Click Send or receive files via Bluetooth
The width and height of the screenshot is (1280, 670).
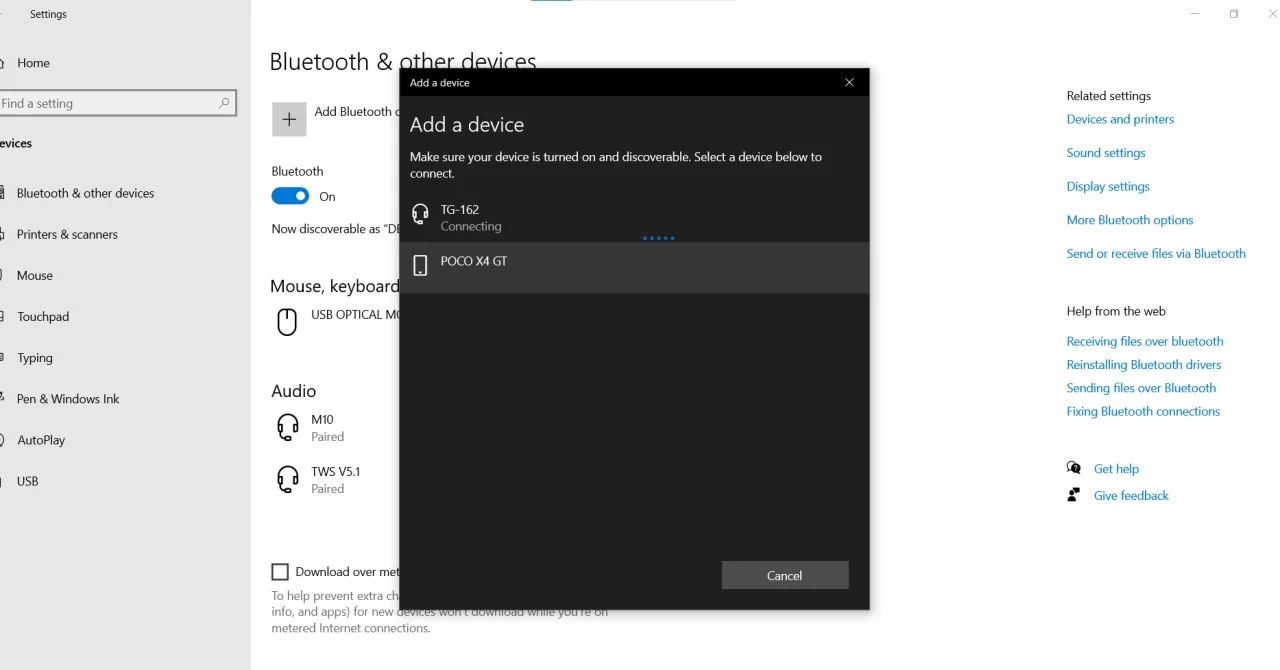pyautogui.click(x=1156, y=253)
